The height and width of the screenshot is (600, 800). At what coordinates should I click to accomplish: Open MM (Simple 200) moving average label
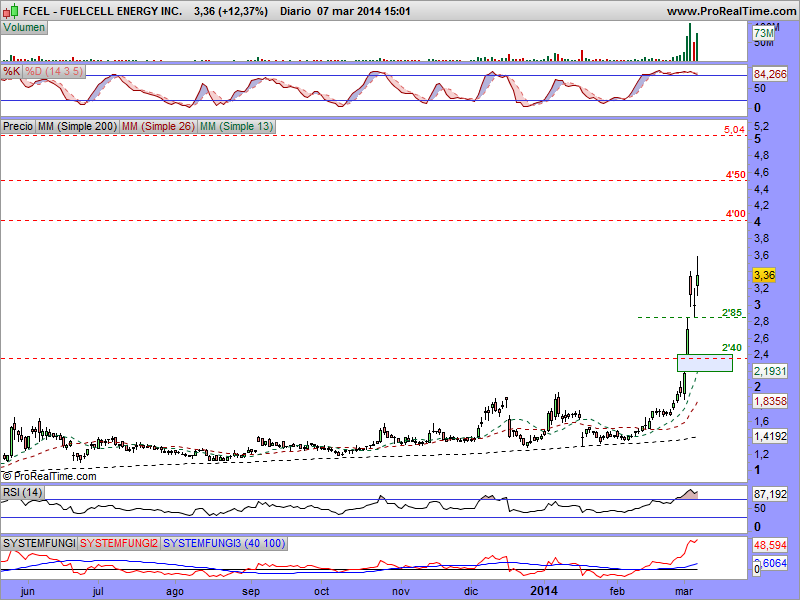[x=75, y=127]
